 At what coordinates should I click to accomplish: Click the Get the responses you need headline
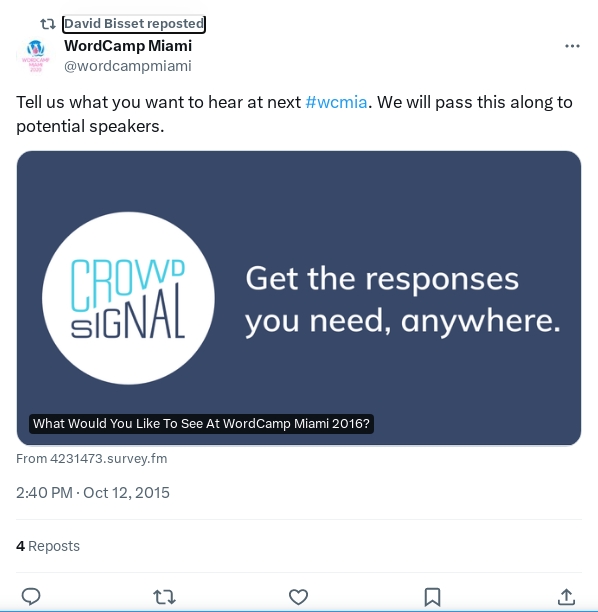tap(402, 300)
